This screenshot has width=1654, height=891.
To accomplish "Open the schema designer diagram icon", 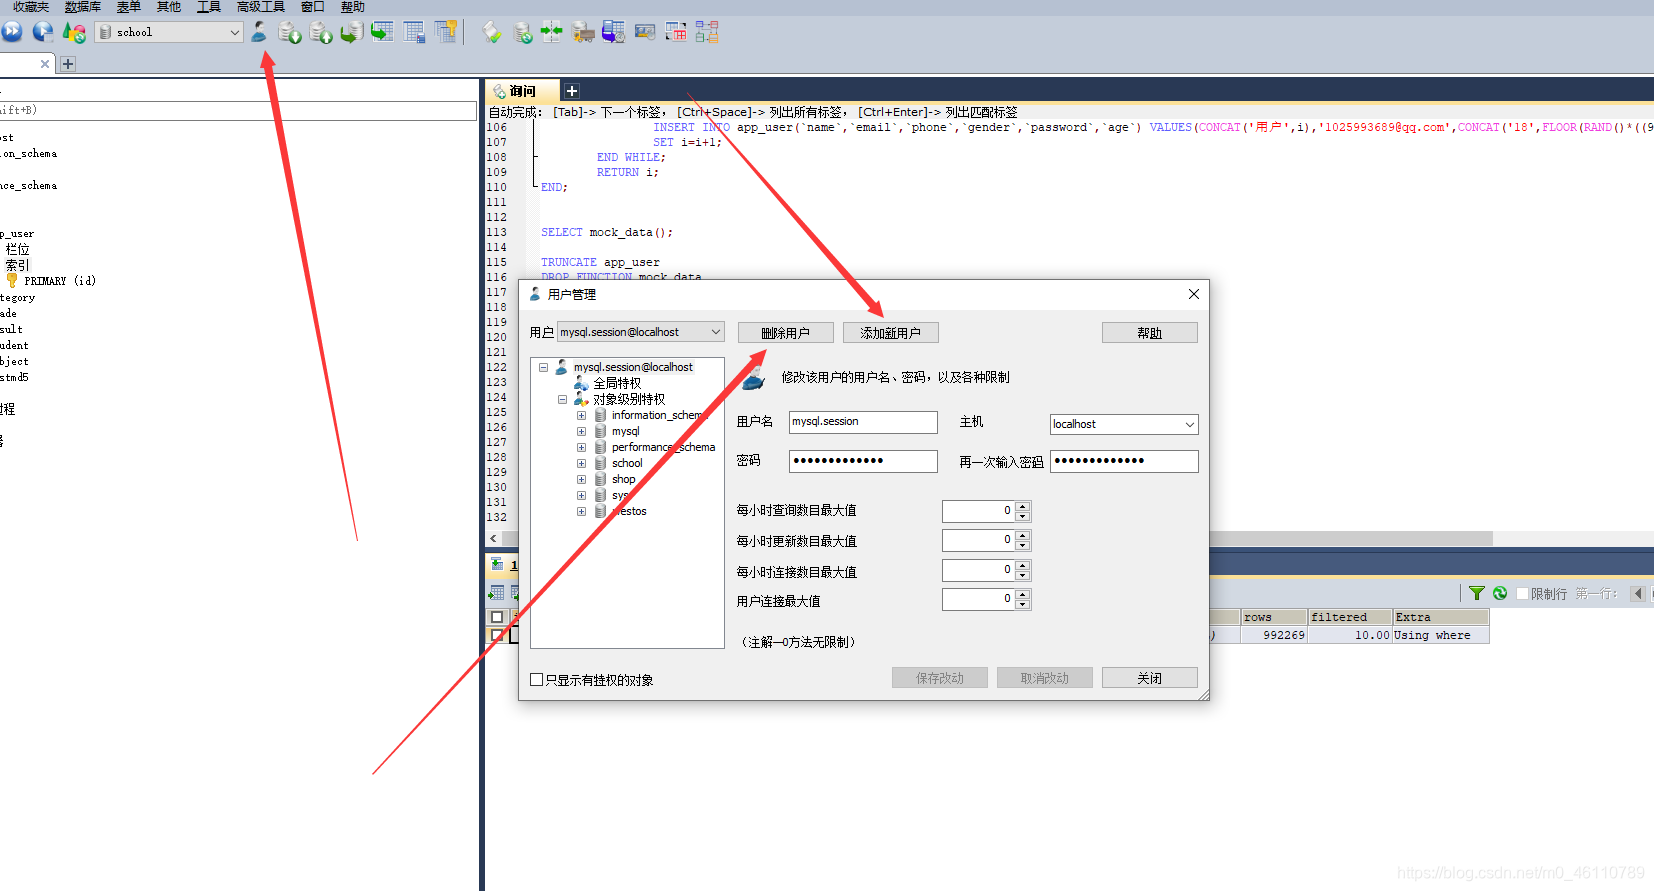I will click(707, 32).
